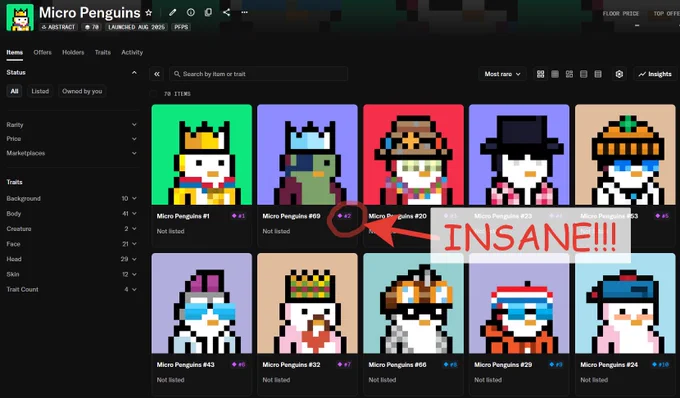Switch to the Offers tab
The image size is (680, 398).
42,52
